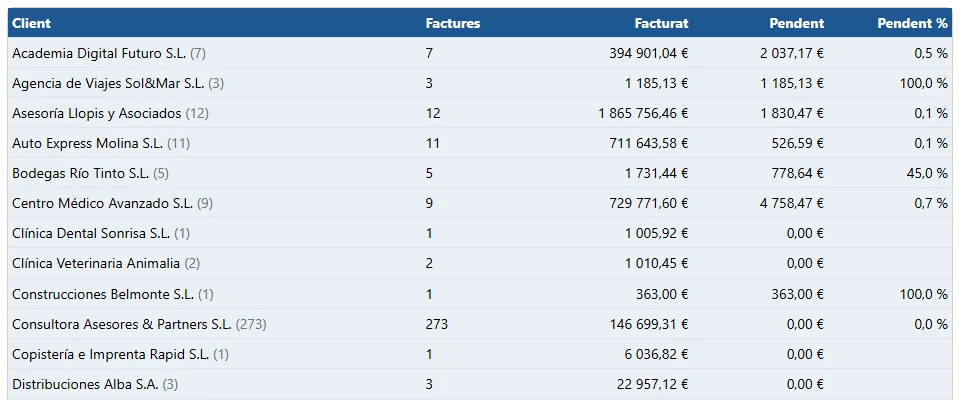The image size is (960, 400).
Task: Click invoiced amount 6 036,82 €
Action: 657,354
